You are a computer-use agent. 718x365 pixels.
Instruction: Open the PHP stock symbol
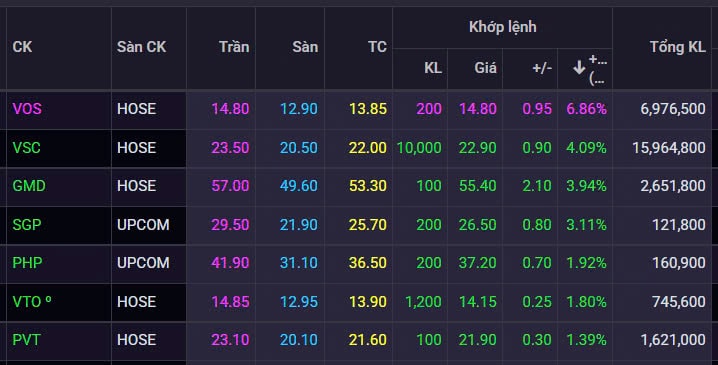[x=27, y=263]
